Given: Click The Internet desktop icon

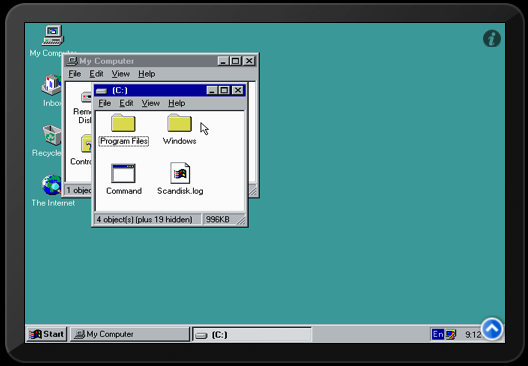Looking at the screenshot, I should click(51, 185).
